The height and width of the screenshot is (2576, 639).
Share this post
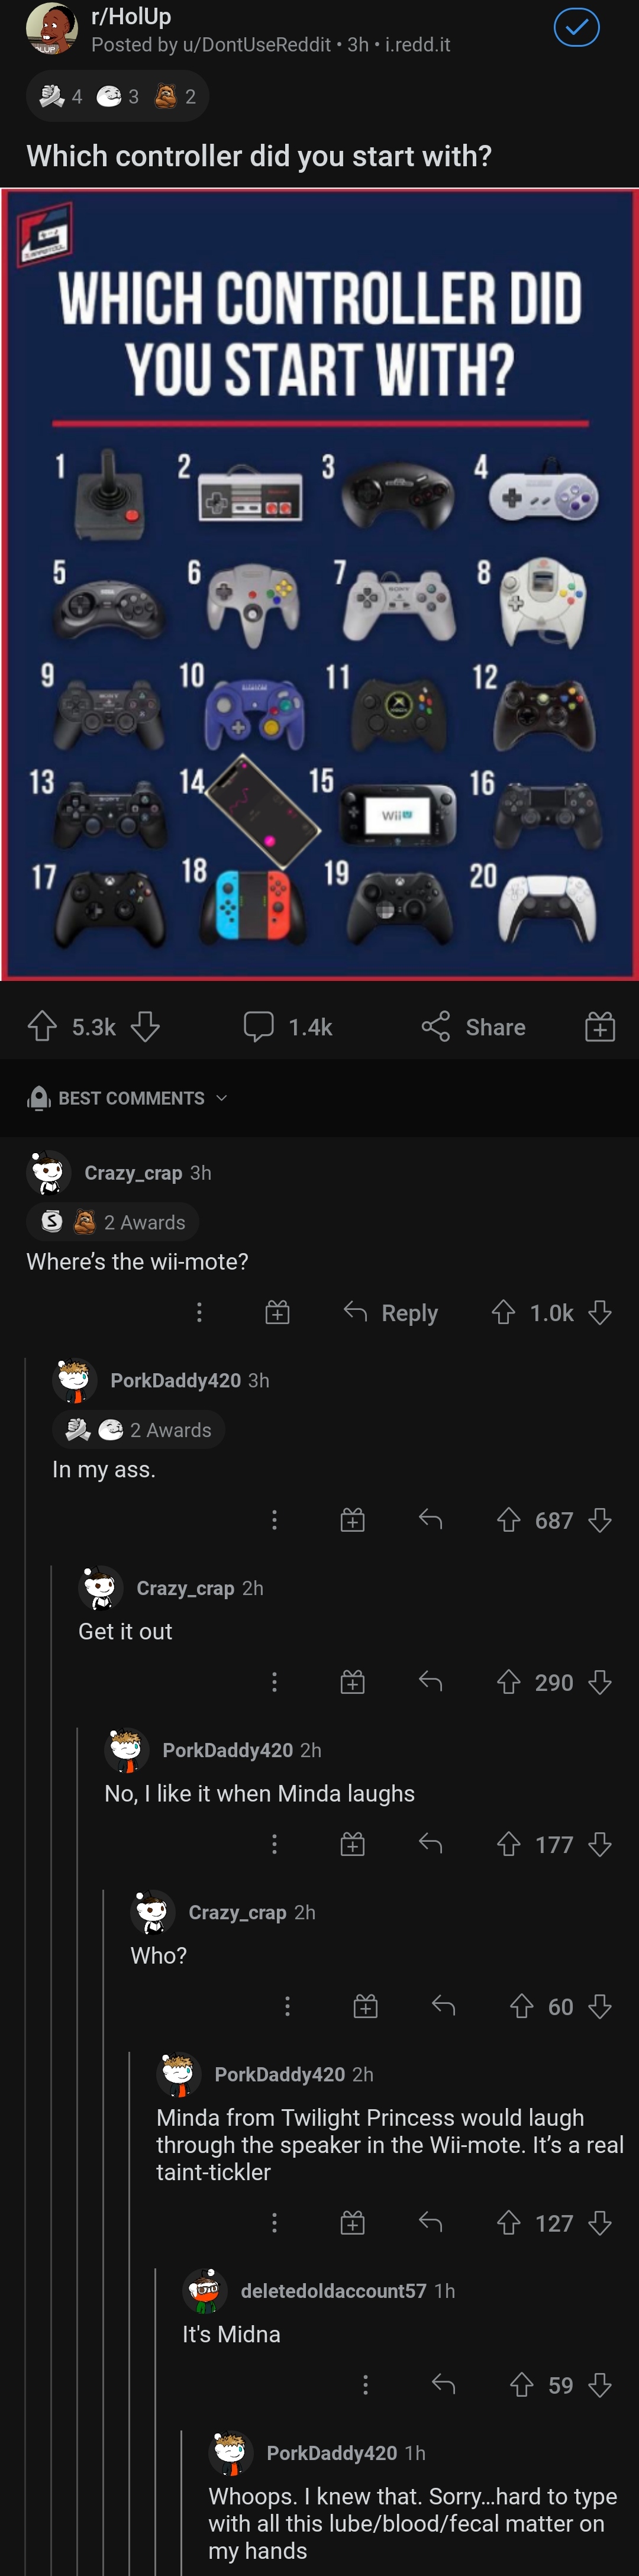pyautogui.click(x=474, y=1026)
